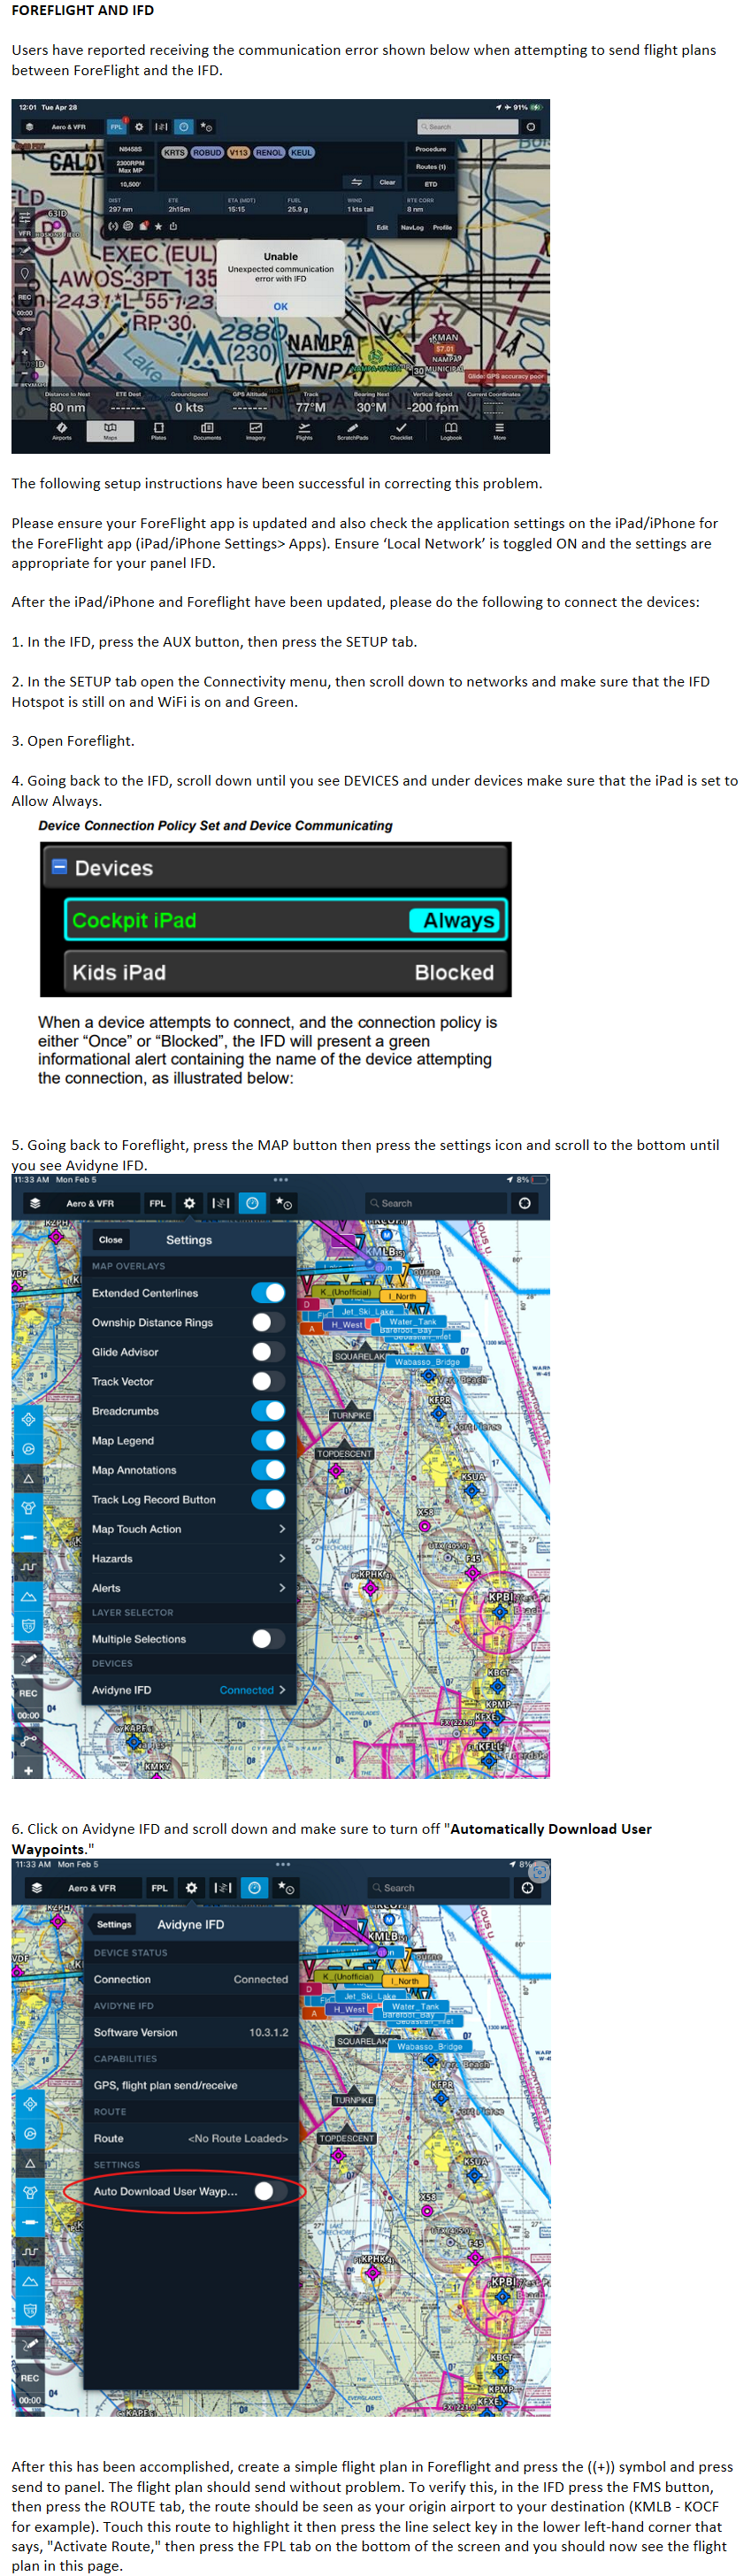Click the center-on-location icon in Settings panel screenshot

tap(525, 1203)
